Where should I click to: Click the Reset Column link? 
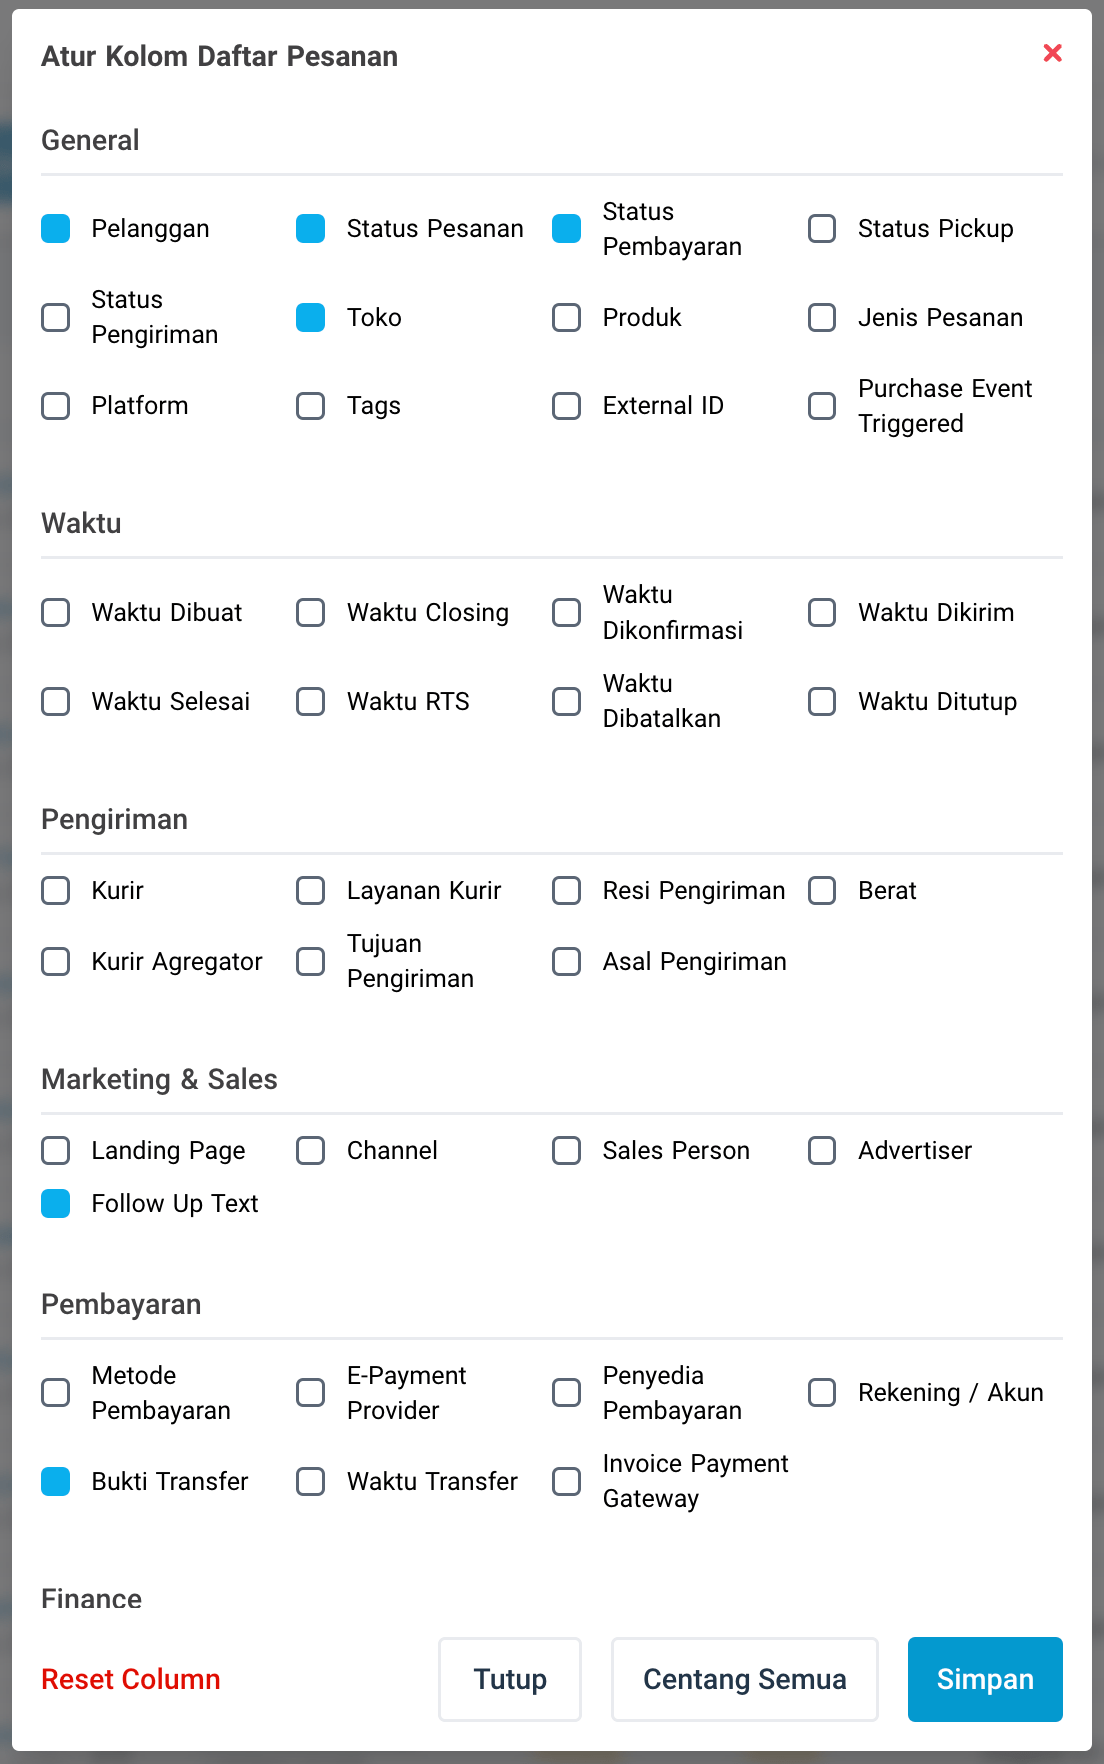(x=130, y=1679)
